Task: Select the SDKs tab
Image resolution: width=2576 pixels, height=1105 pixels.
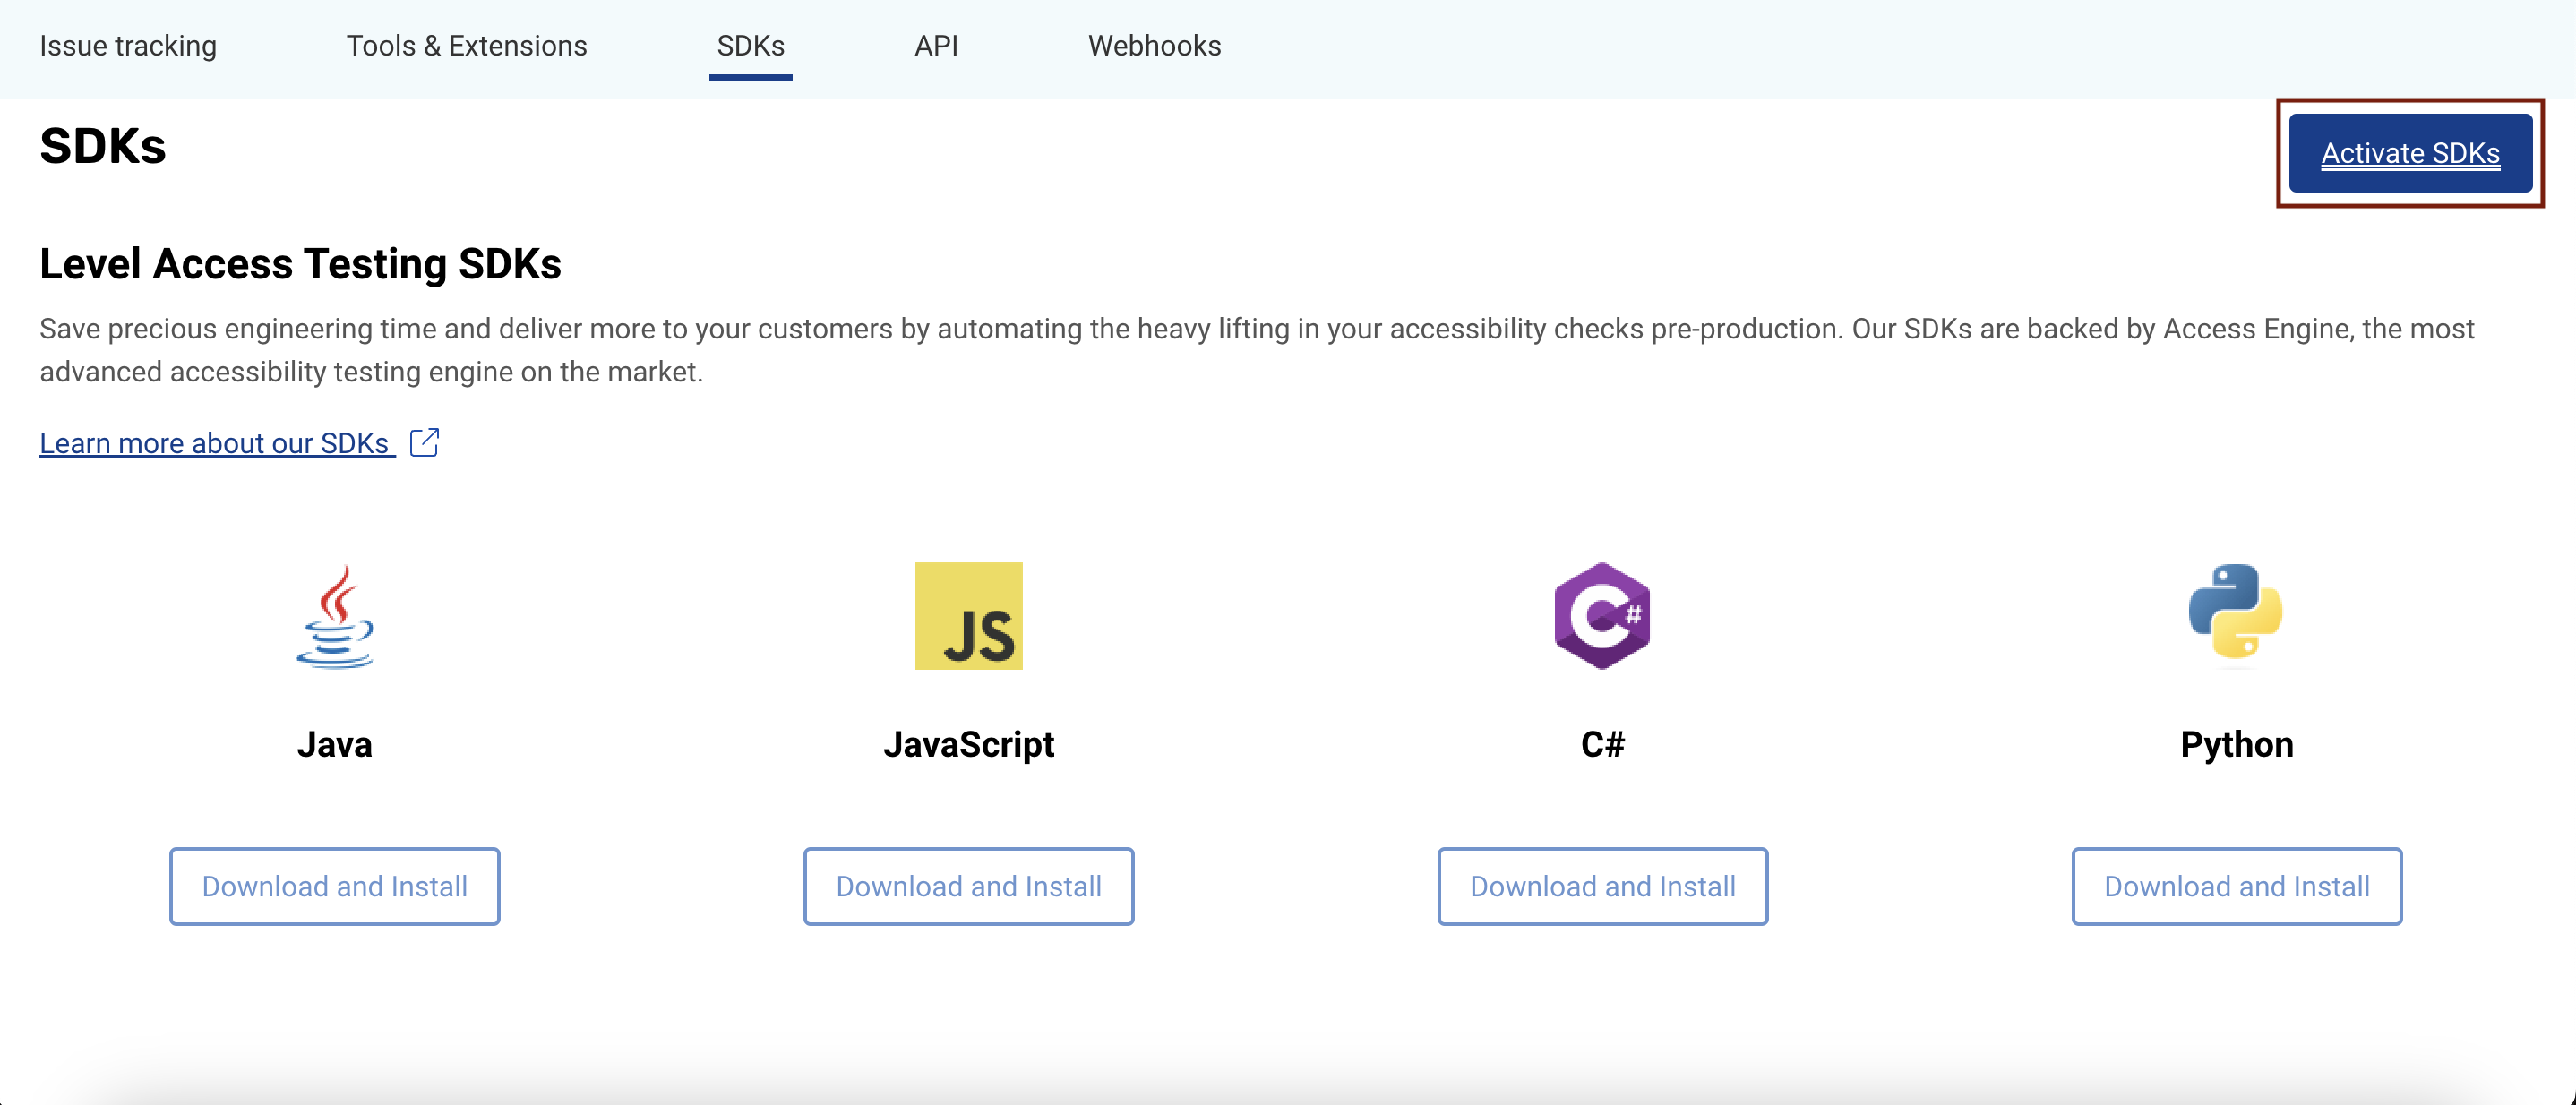Action: pyautogui.click(x=750, y=46)
